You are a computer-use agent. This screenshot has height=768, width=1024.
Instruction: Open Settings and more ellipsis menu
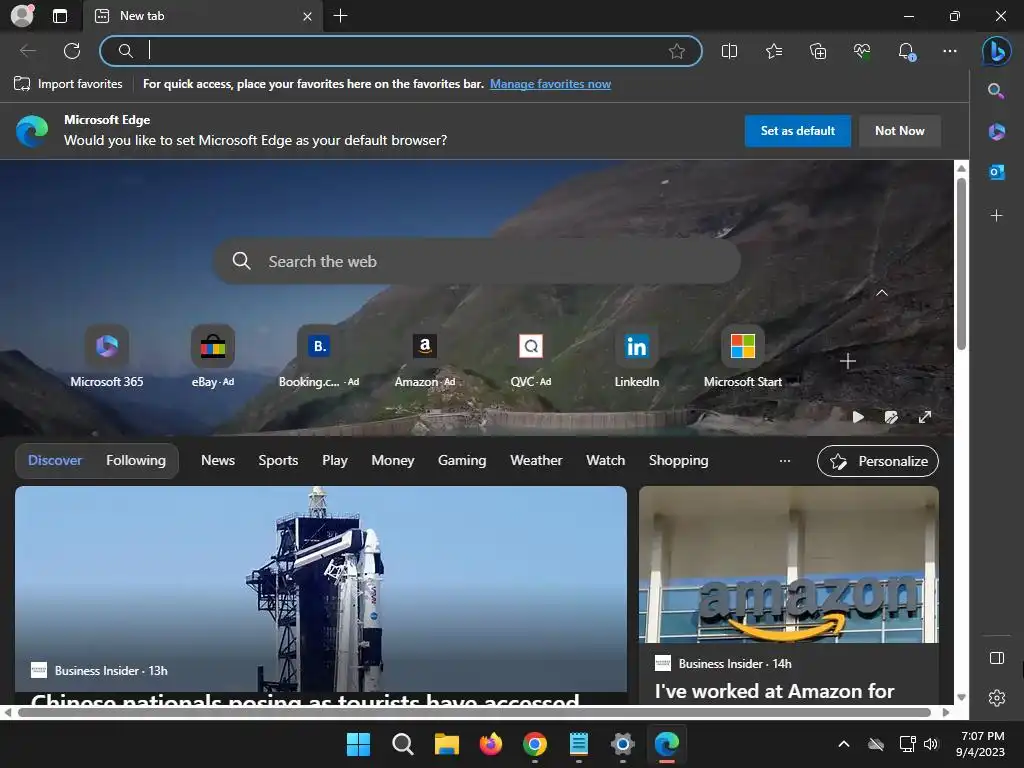coord(950,51)
